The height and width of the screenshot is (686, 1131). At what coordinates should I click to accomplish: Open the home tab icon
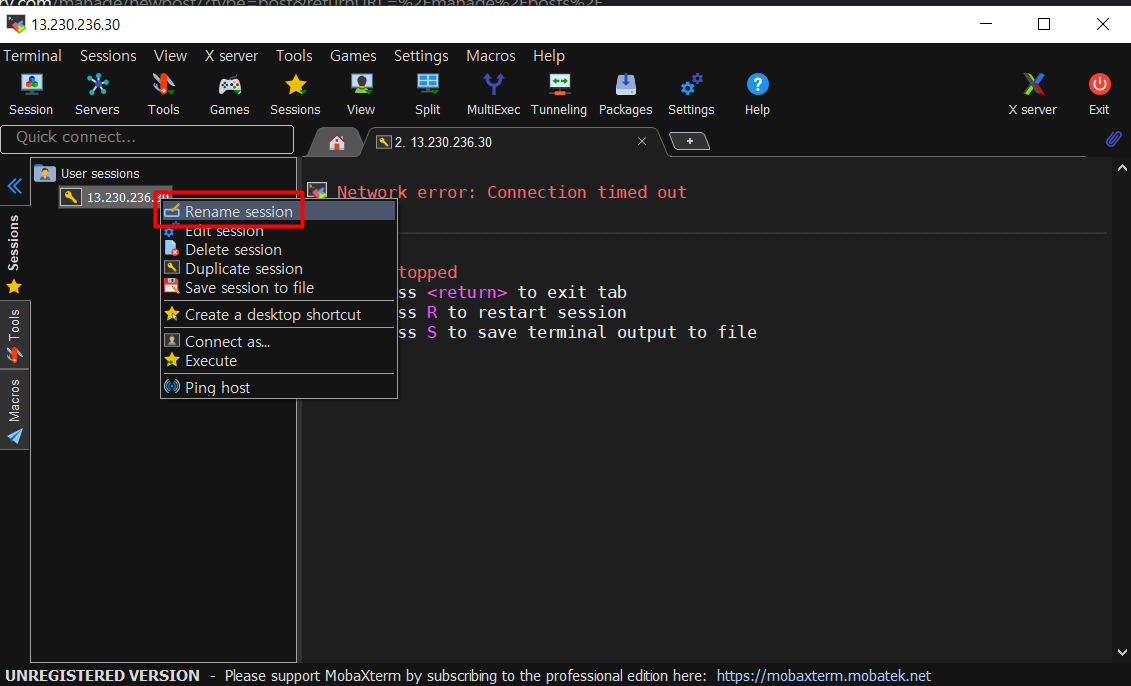(336, 142)
